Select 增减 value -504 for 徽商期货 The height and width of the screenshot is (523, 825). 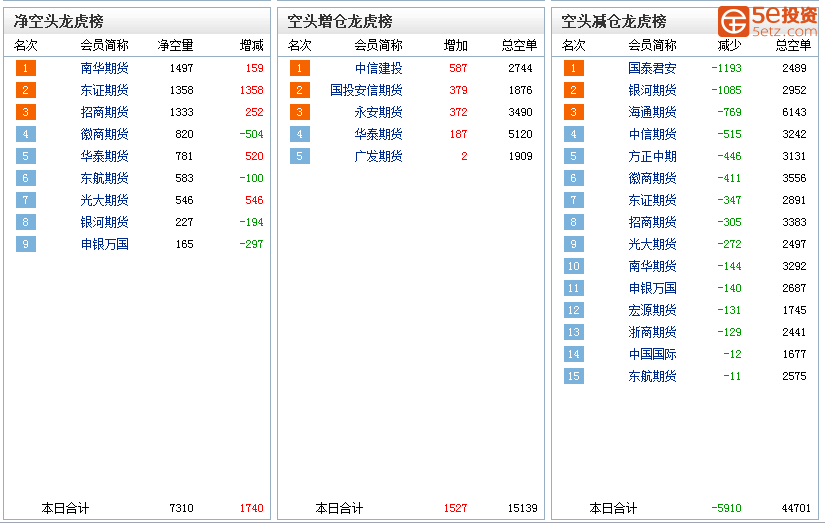tap(251, 134)
